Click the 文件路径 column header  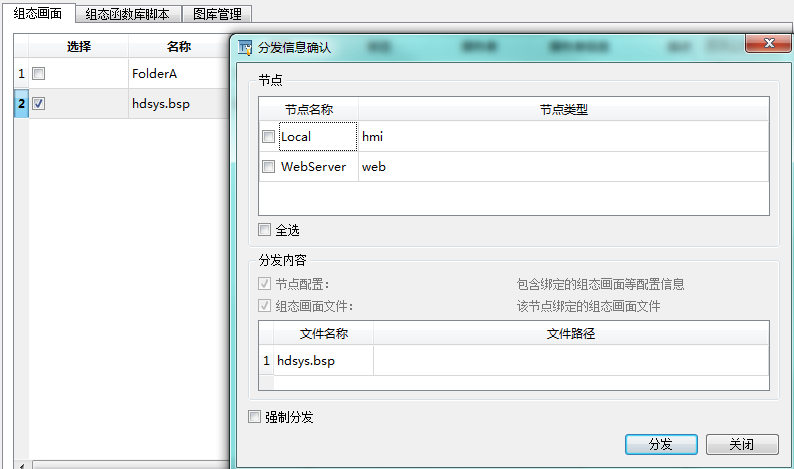[x=571, y=333]
